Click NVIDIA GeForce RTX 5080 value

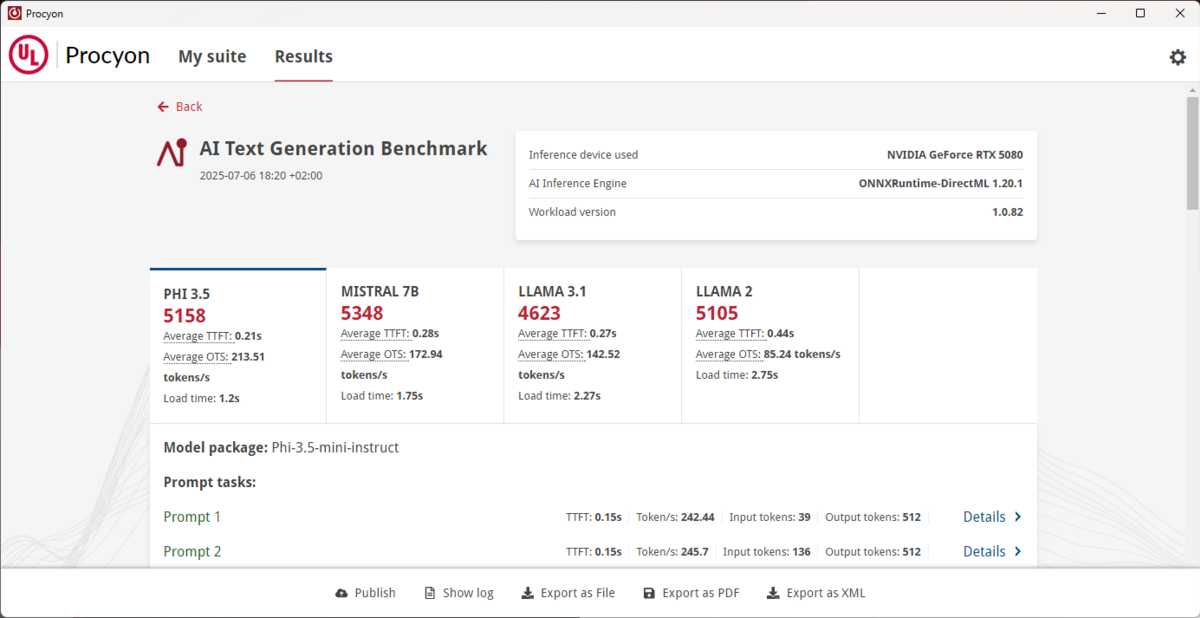point(955,155)
